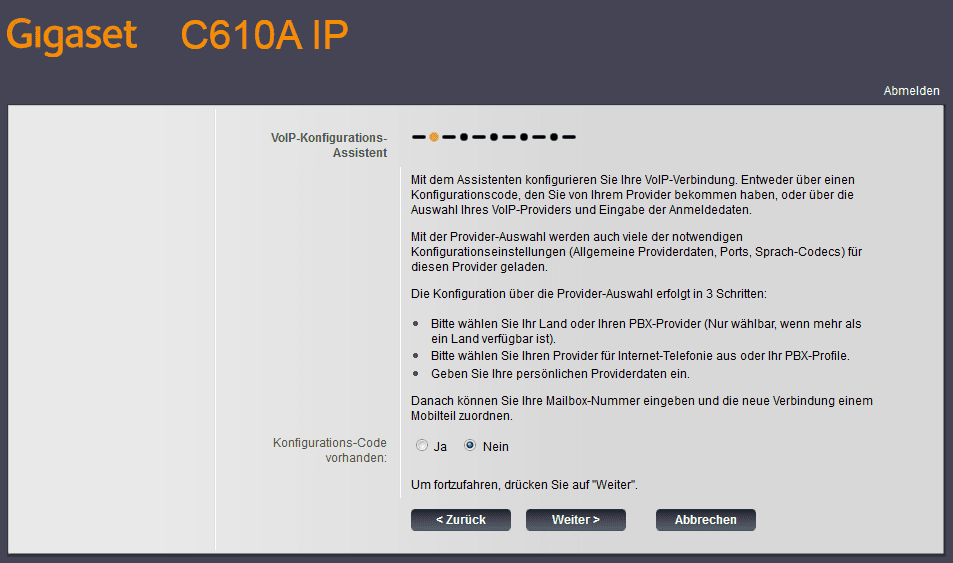This screenshot has width=953, height=563.
Task: Select the Ja radio button
Action: [x=422, y=446]
